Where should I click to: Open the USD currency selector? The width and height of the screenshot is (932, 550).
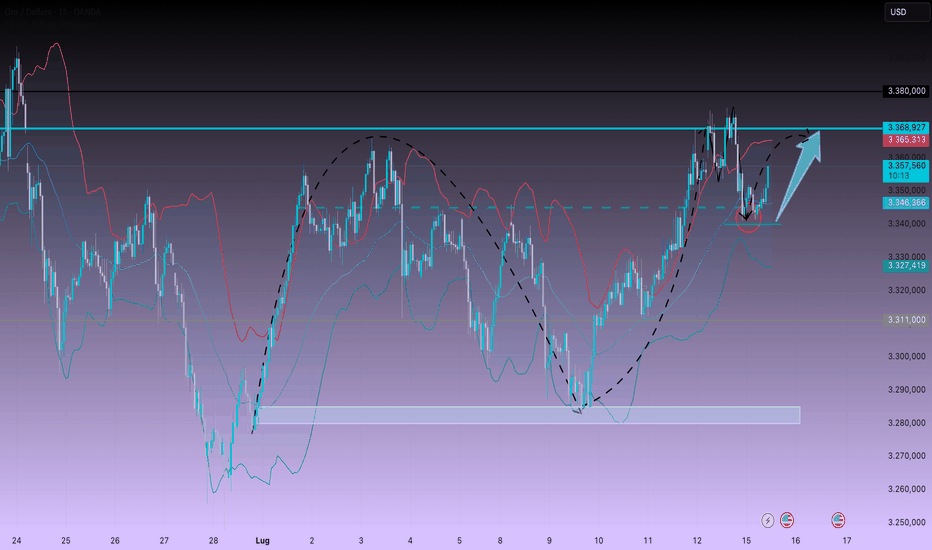point(906,12)
